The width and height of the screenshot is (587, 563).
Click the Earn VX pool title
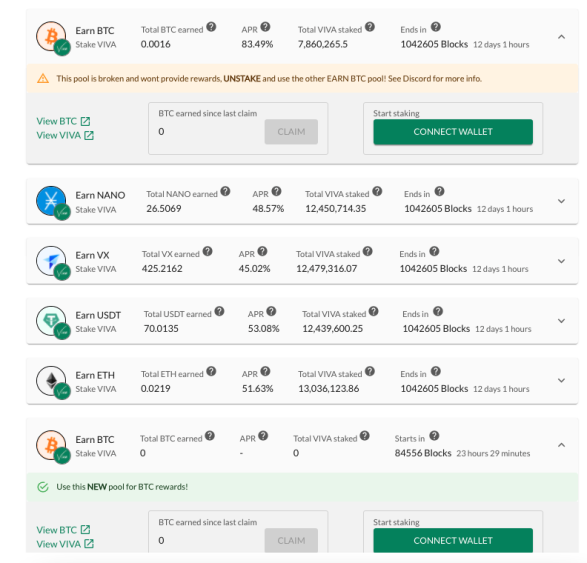pos(92,255)
